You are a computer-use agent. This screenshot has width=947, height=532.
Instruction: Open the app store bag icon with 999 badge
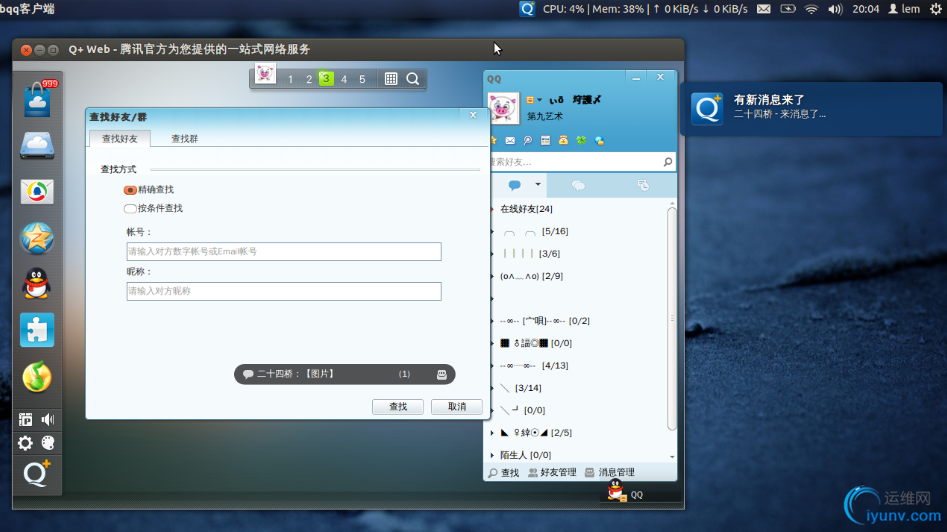37,100
